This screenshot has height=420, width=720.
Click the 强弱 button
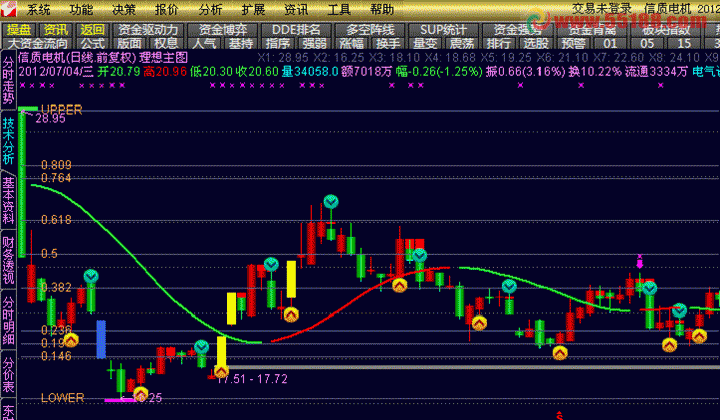315,44
